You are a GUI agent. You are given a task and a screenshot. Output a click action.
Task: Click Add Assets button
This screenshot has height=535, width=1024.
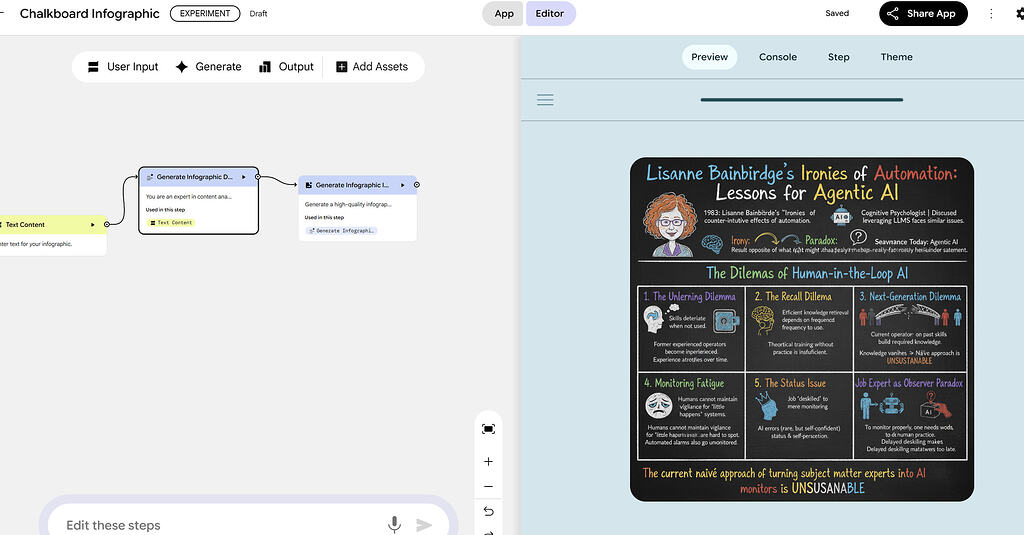point(372,67)
